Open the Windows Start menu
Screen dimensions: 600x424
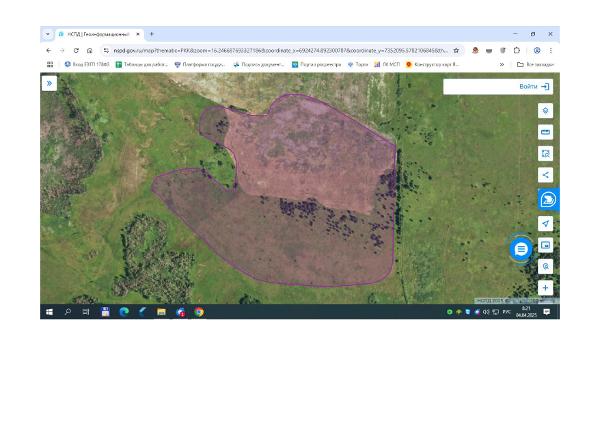pos(49,312)
